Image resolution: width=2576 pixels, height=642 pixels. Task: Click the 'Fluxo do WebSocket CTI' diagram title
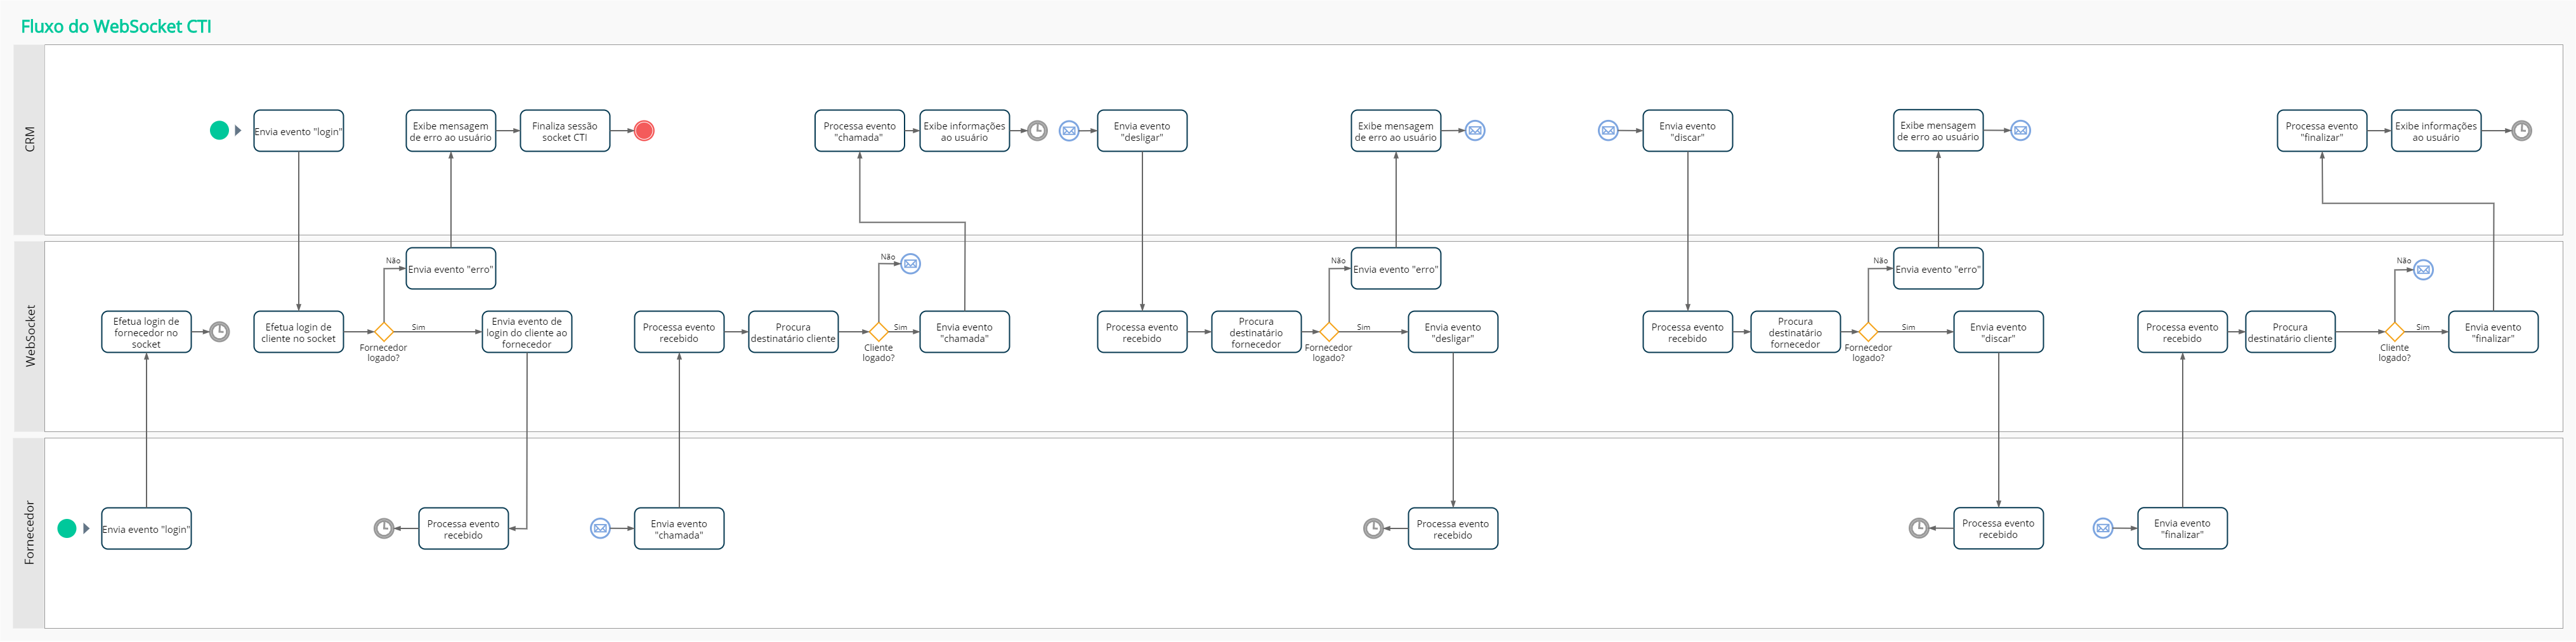[x=116, y=26]
